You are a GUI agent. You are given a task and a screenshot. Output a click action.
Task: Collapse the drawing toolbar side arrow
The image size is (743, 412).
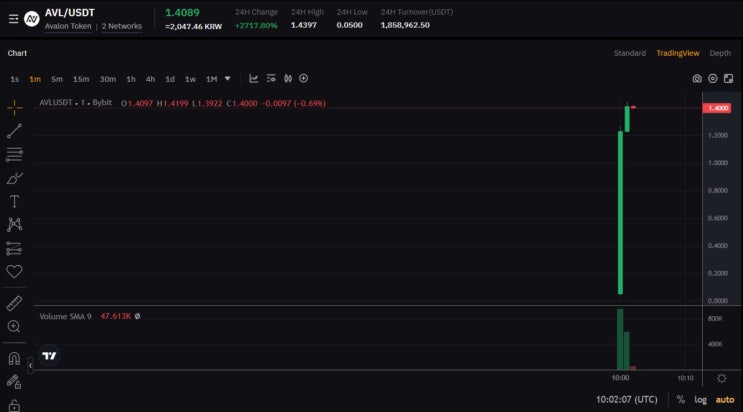click(30, 366)
